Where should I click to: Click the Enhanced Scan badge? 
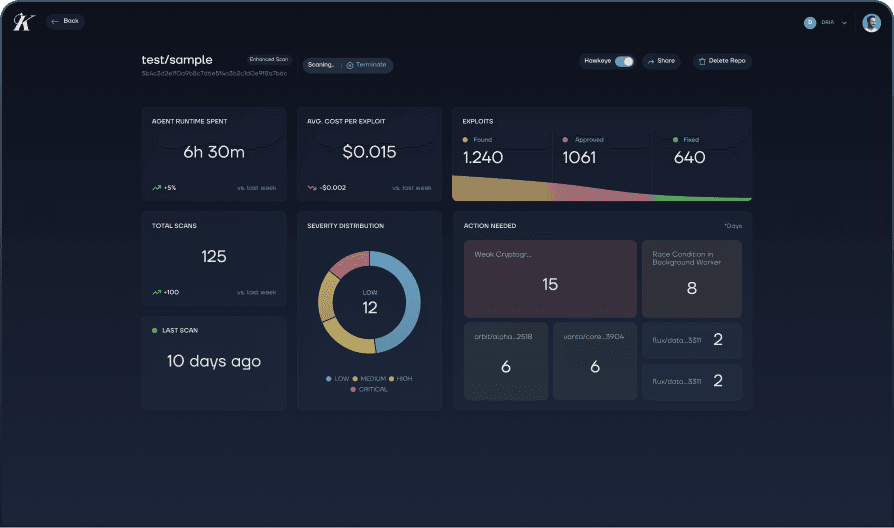(269, 59)
